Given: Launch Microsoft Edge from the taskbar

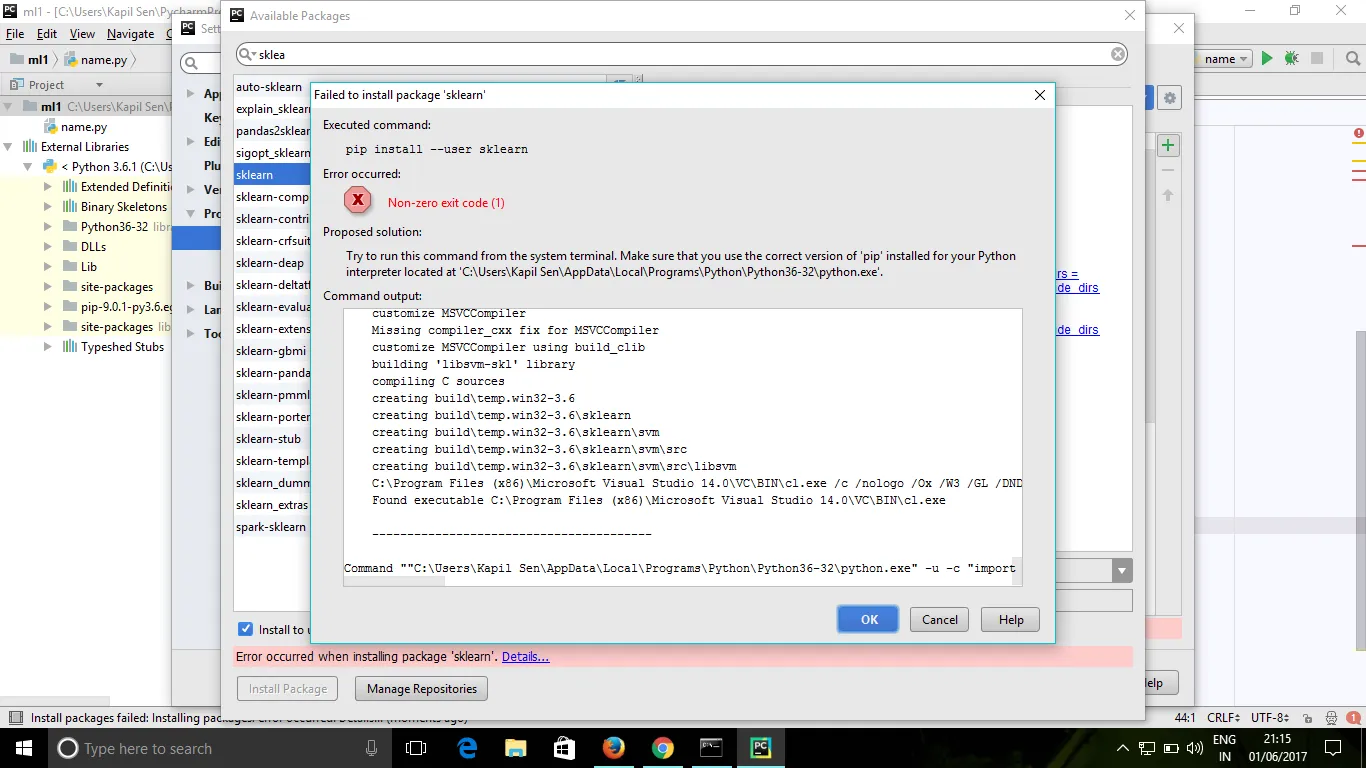Looking at the screenshot, I should click(467, 748).
